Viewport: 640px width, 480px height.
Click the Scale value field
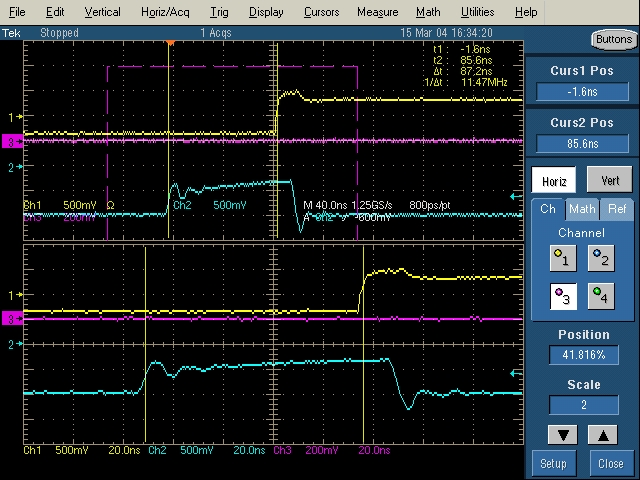(584, 404)
